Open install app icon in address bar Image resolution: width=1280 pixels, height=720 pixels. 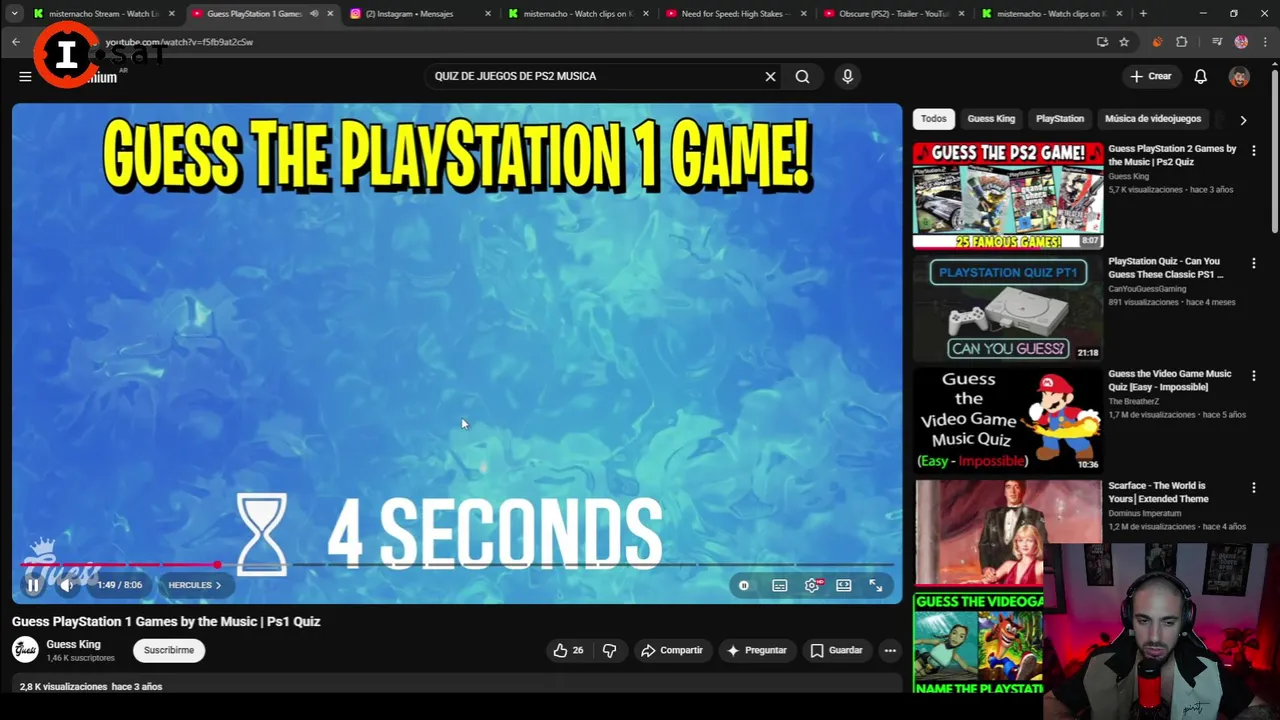(x=1102, y=42)
